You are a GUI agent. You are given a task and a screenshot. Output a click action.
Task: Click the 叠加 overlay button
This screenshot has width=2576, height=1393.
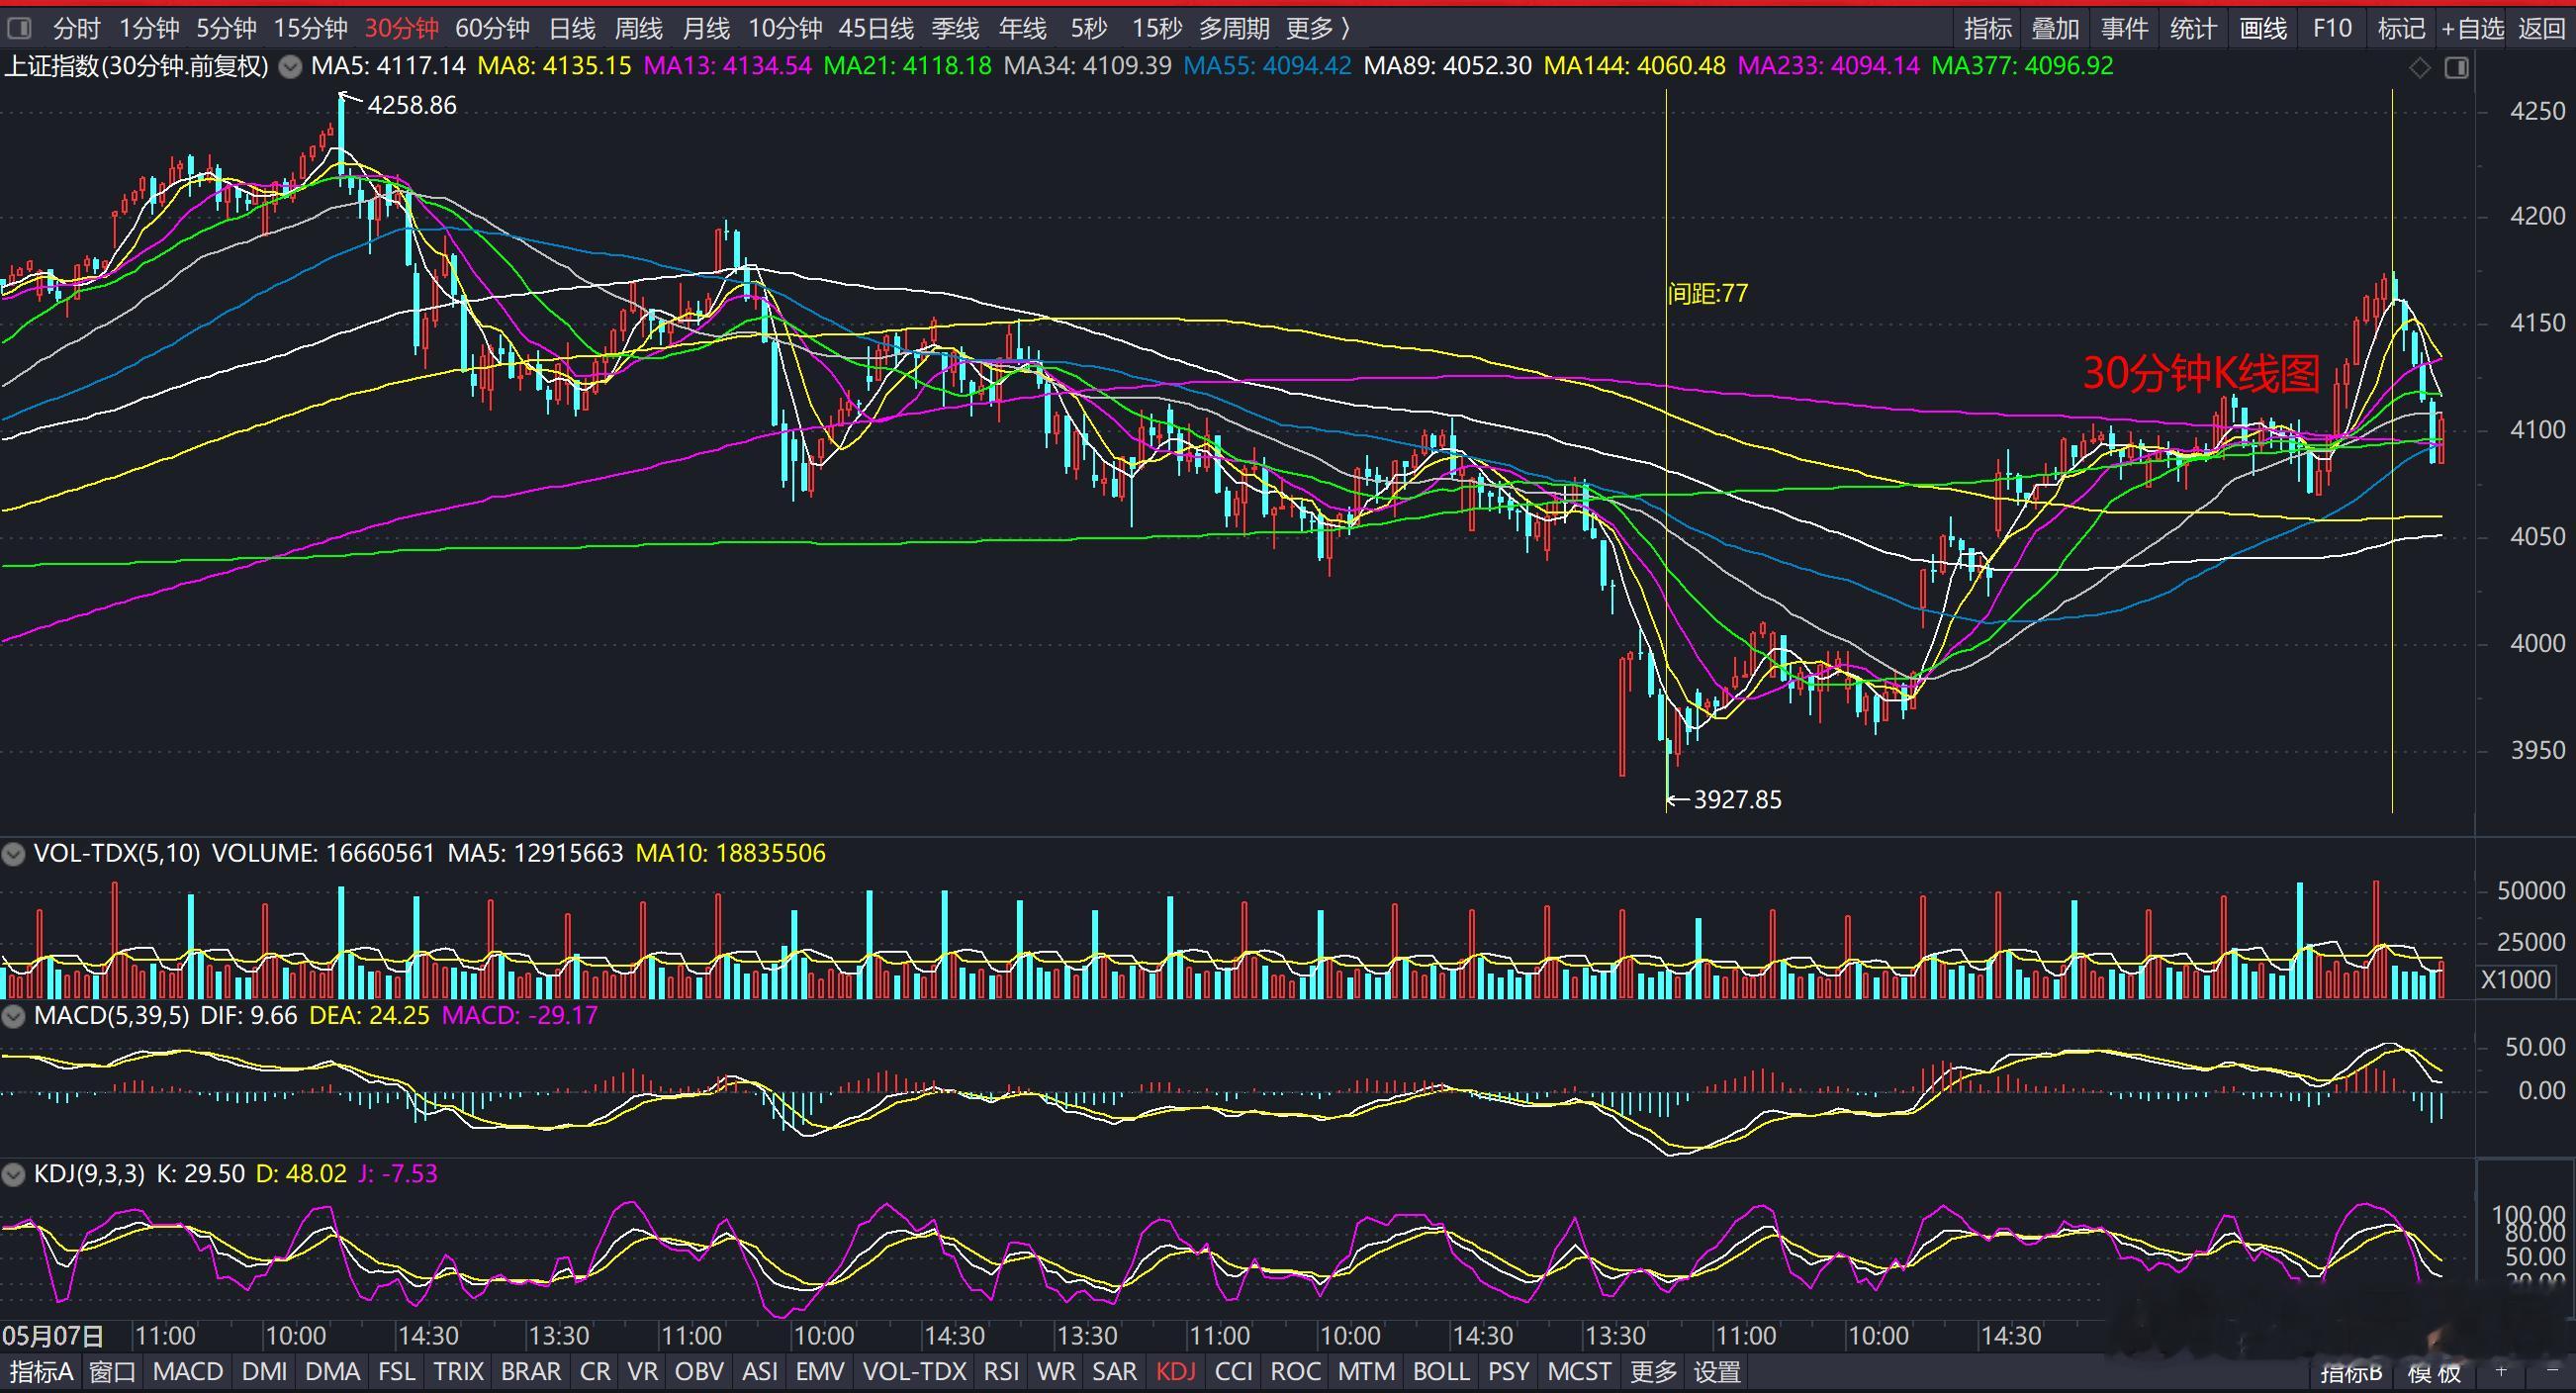(x=2056, y=28)
